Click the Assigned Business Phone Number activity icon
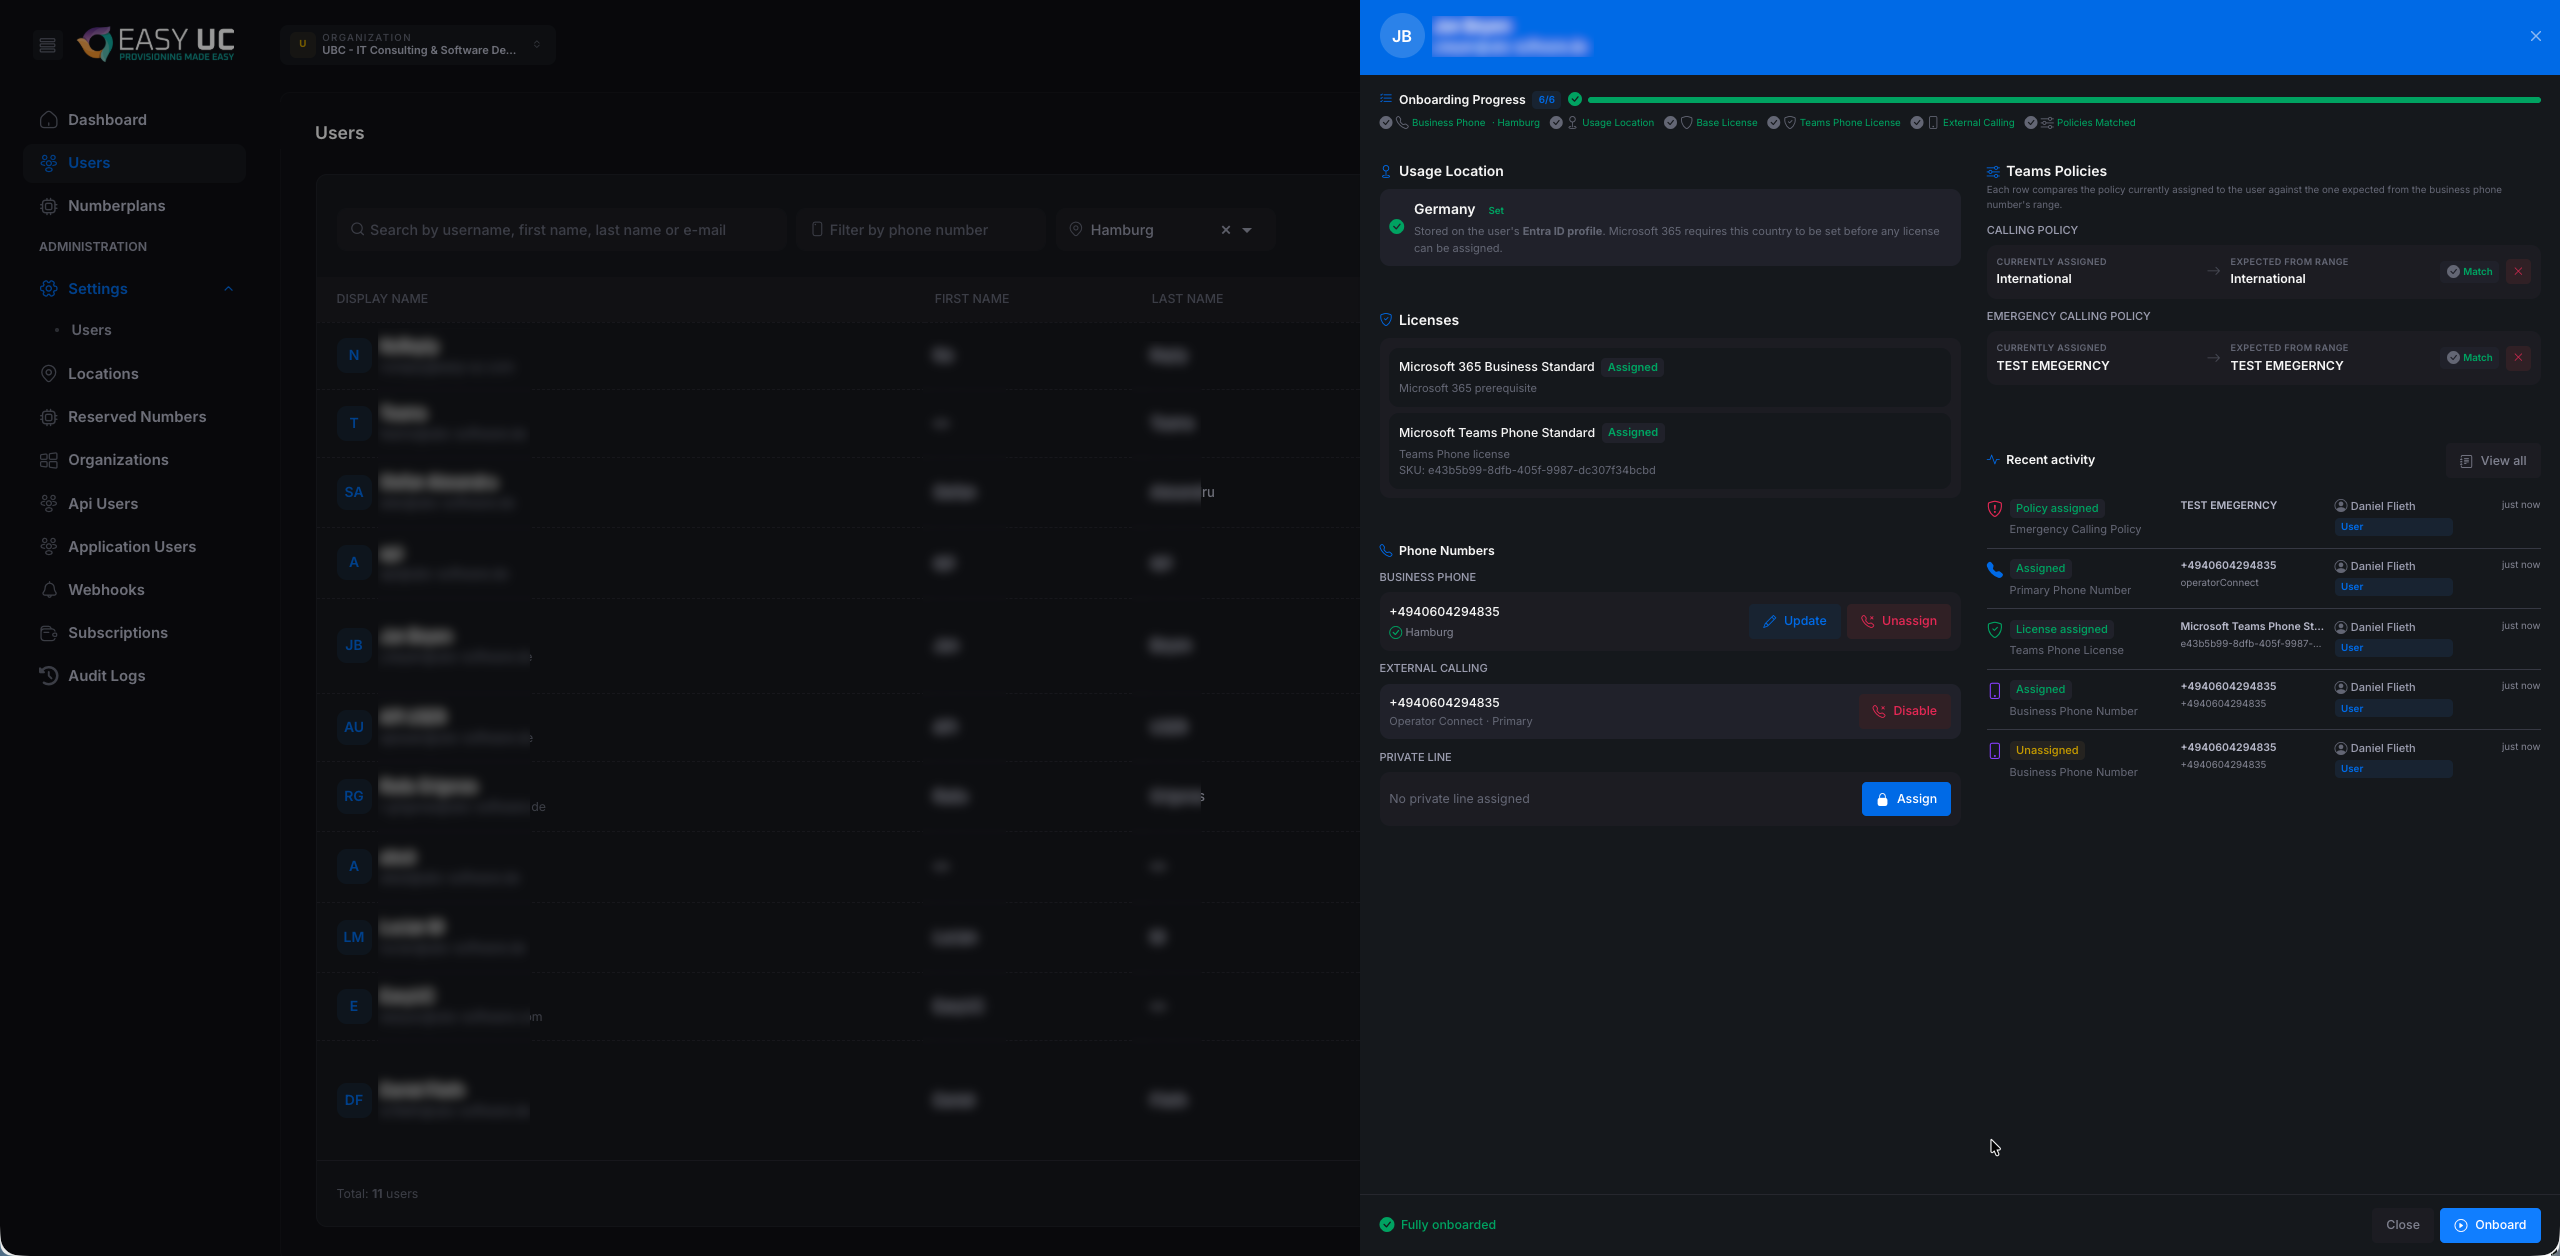The width and height of the screenshot is (2560, 1256). (x=1994, y=691)
